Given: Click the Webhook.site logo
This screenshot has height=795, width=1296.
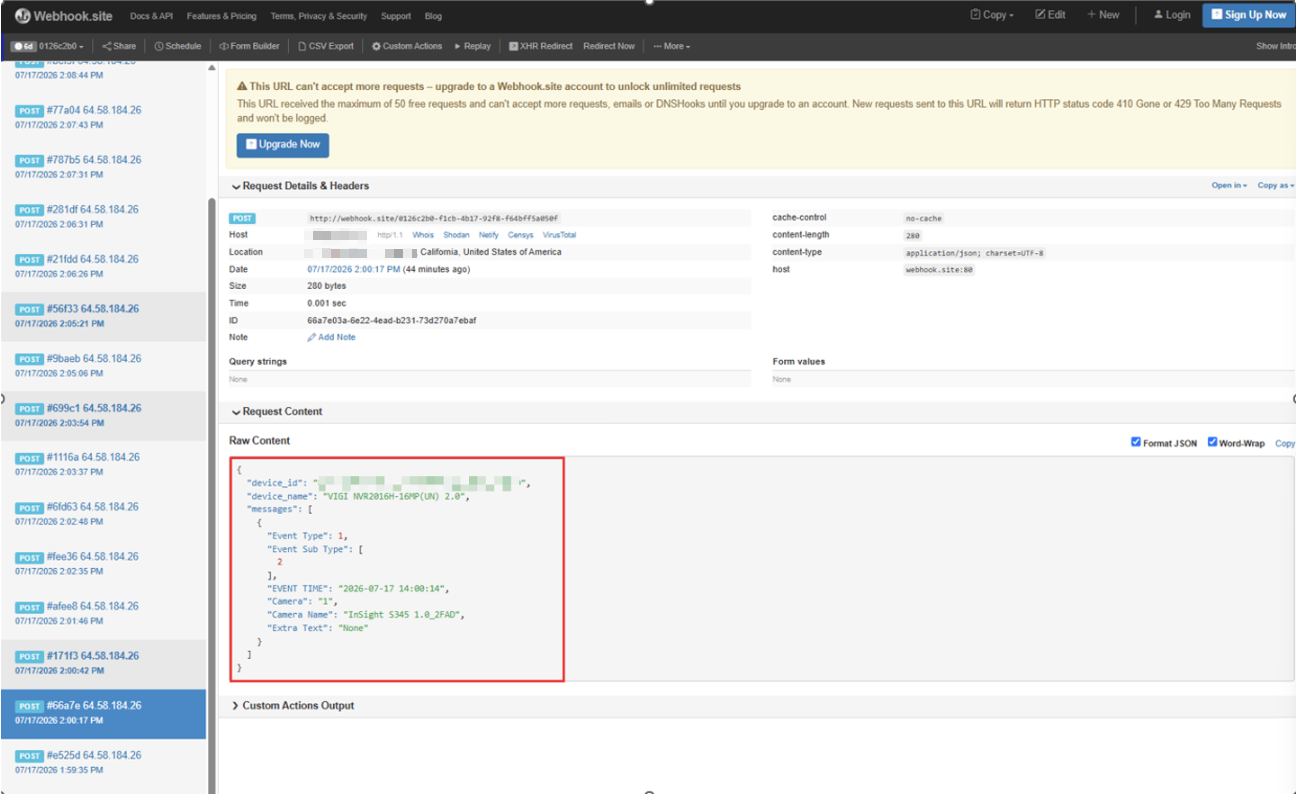Looking at the screenshot, I should (63, 15).
